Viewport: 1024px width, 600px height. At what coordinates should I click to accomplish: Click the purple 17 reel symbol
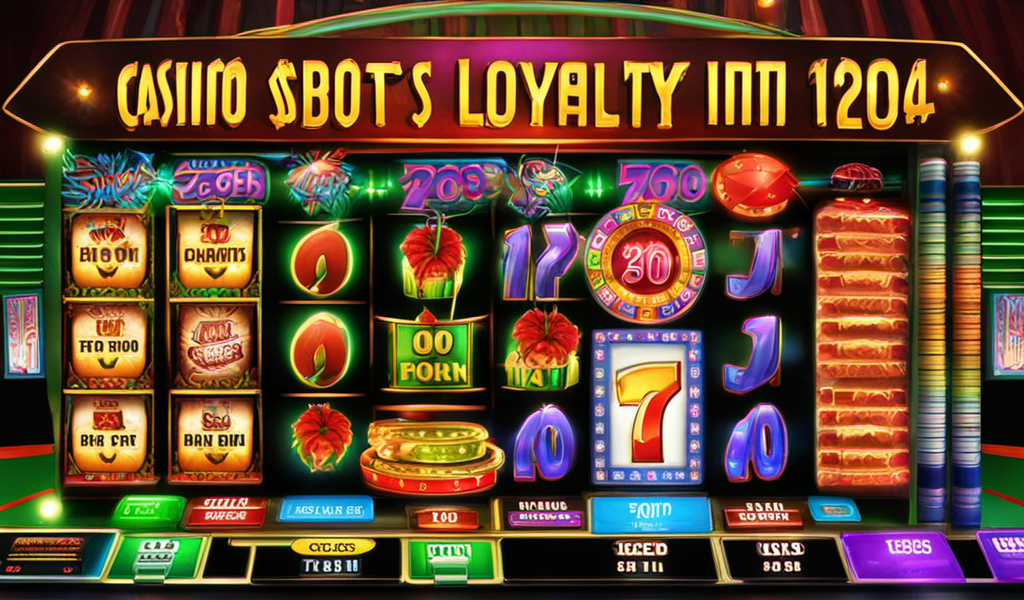point(539,261)
